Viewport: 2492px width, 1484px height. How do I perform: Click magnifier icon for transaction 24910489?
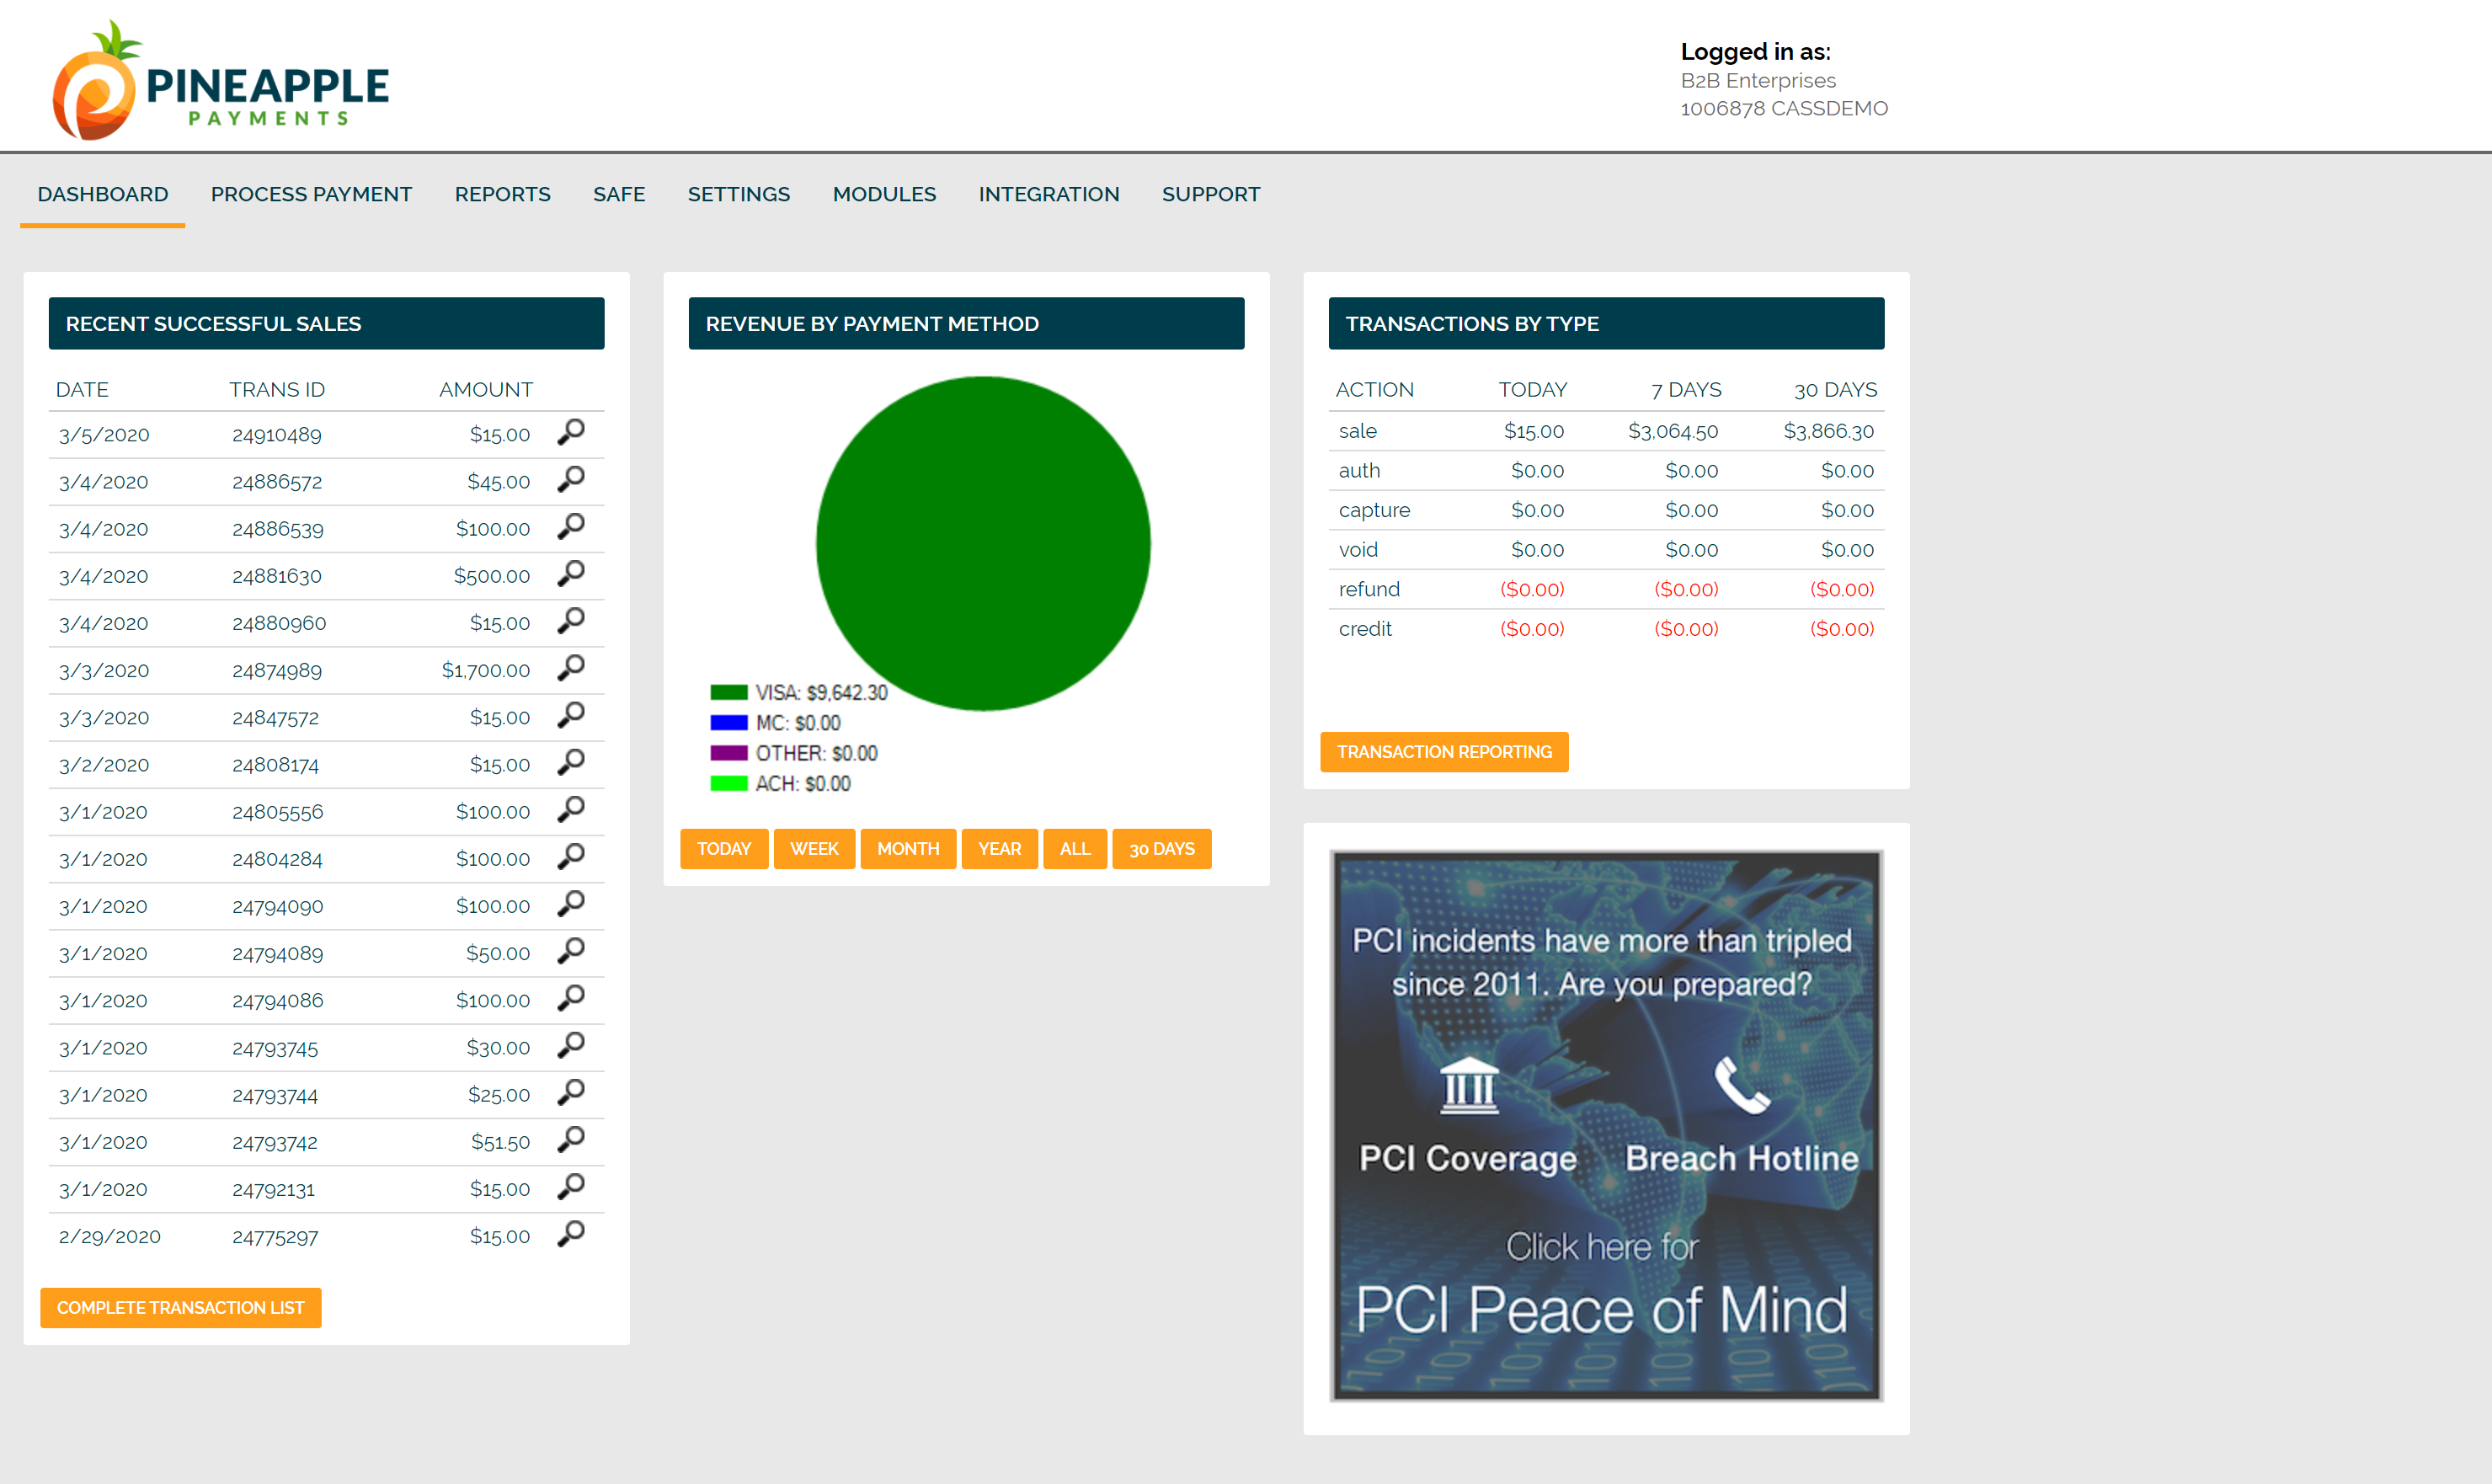pos(571,432)
